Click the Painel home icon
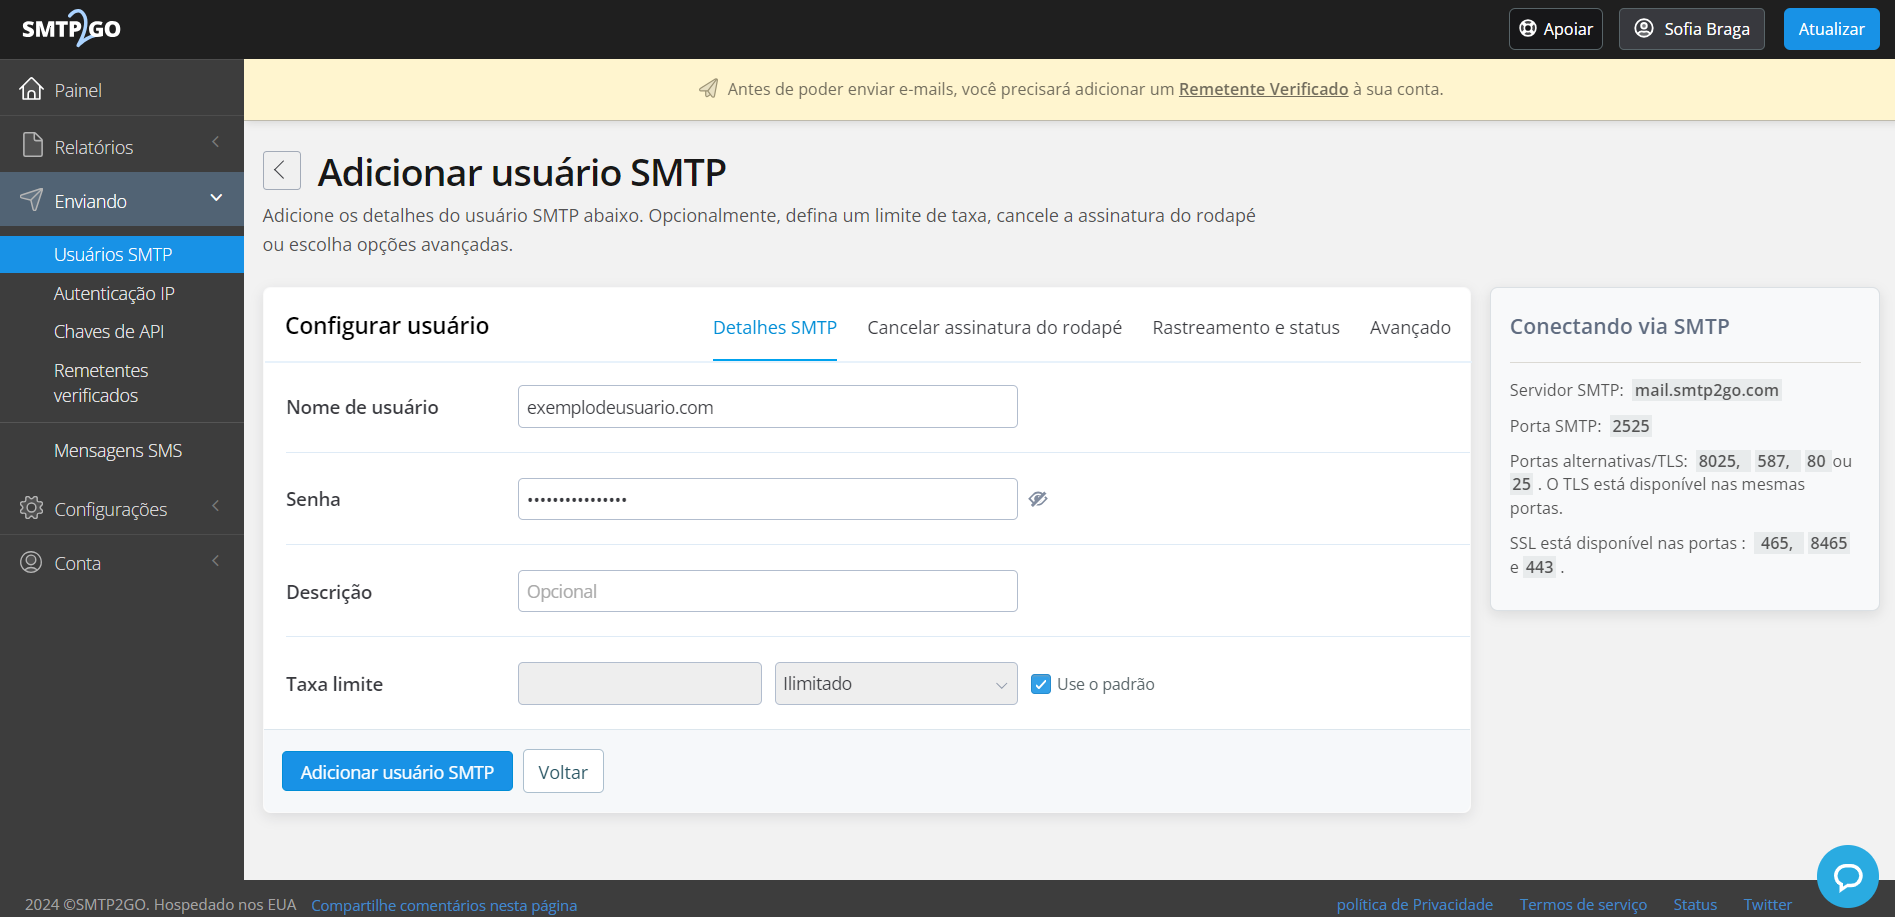This screenshot has height=917, width=1895. coord(32,89)
